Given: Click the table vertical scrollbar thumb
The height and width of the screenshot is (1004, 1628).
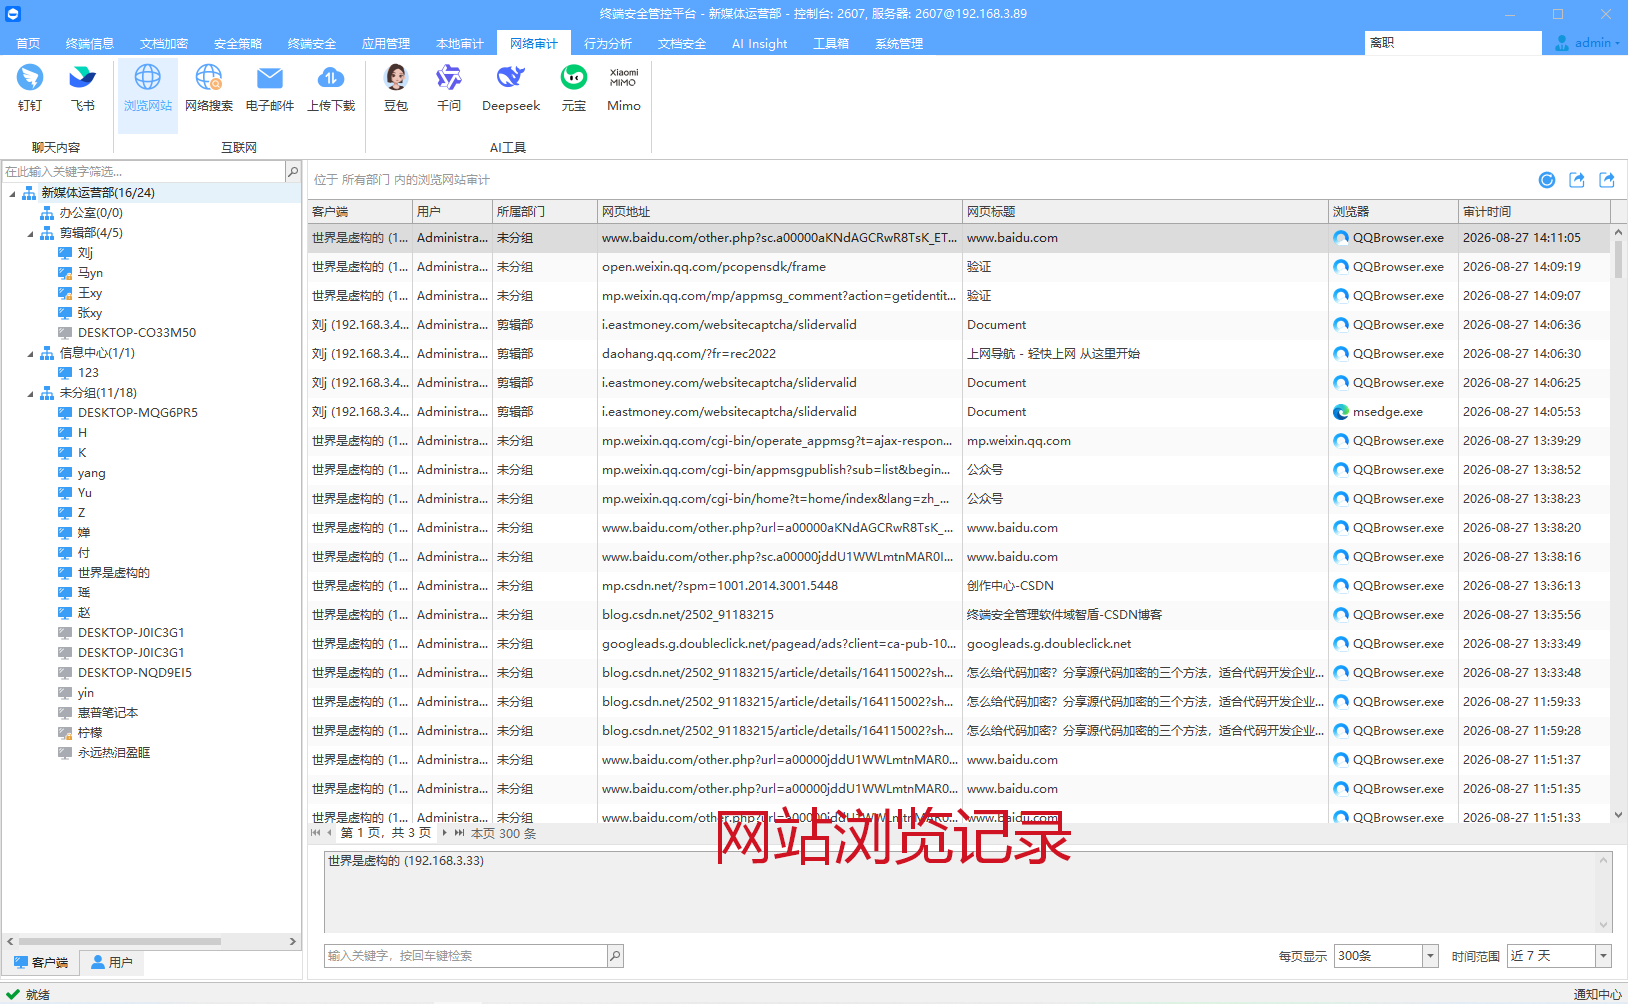Looking at the screenshot, I should pos(1618,258).
